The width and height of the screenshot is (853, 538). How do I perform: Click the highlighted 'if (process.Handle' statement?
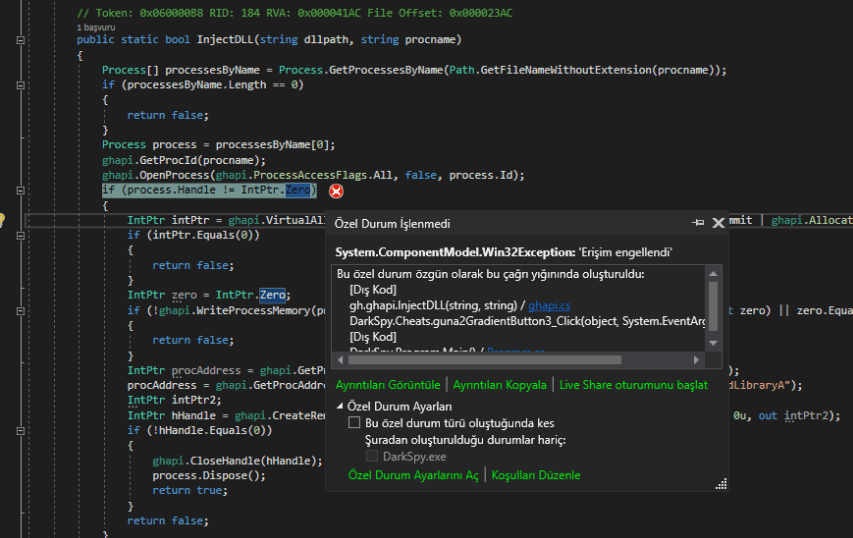(209, 190)
